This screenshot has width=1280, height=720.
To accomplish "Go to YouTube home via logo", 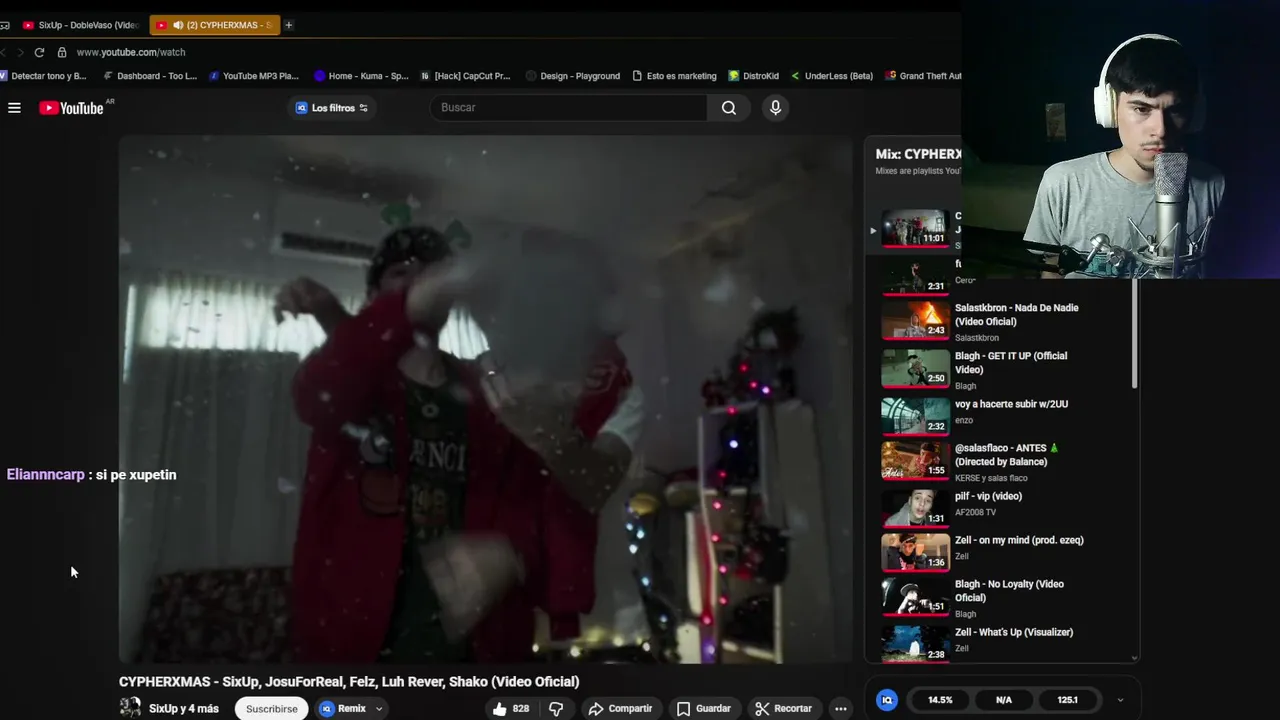I will (x=71, y=108).
